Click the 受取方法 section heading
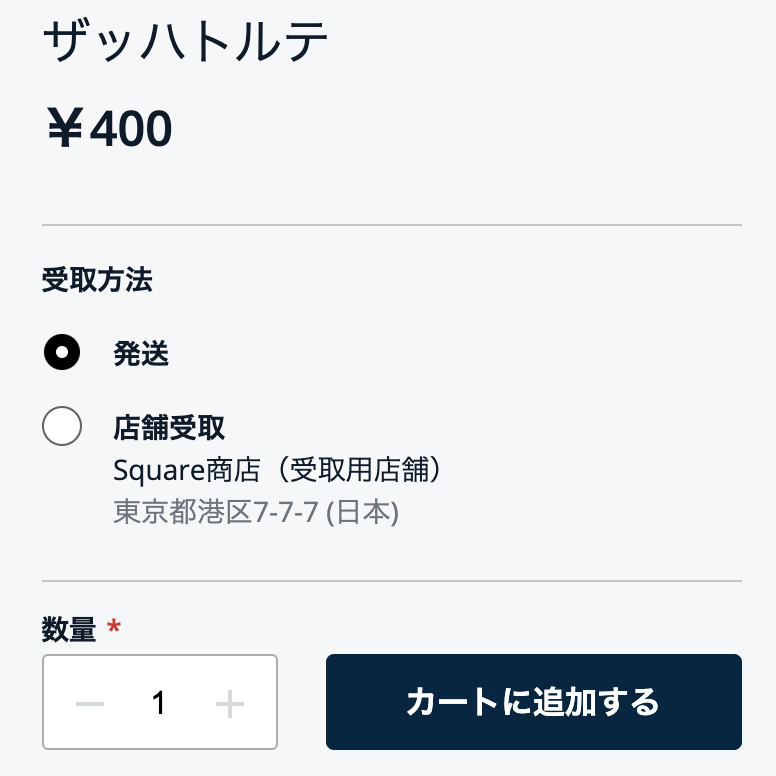 pyautogui.click(x=97, y=280)
